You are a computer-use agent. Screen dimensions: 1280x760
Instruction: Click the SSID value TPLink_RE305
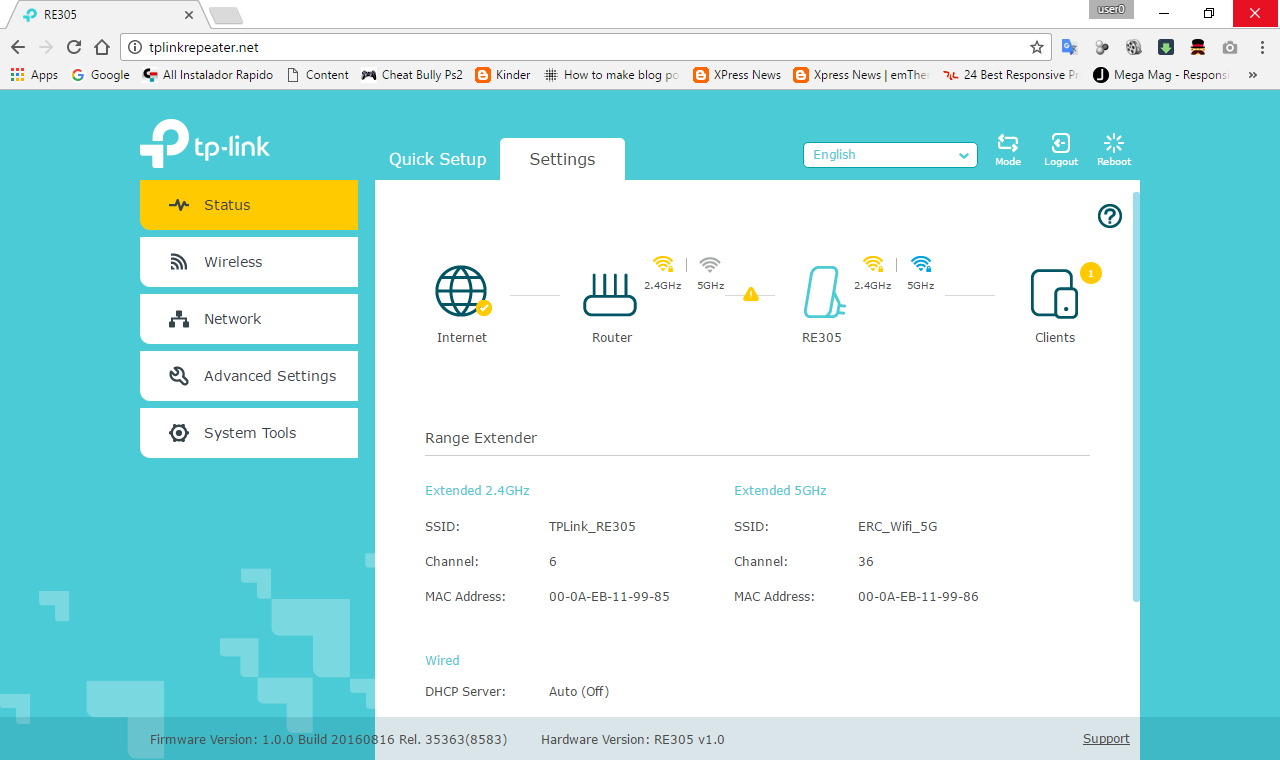click(x=592, y=526)
